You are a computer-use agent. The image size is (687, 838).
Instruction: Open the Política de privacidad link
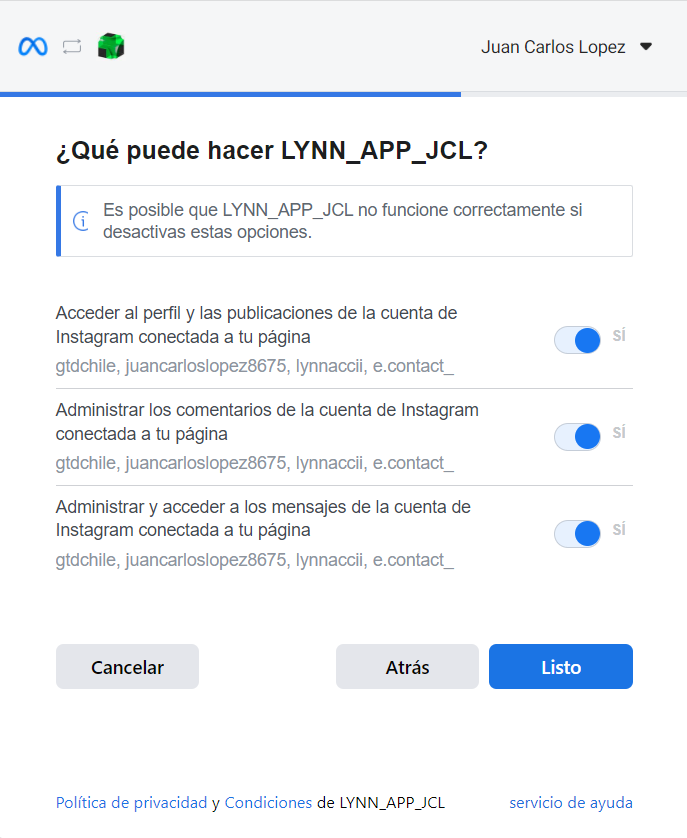pos(131,803)
